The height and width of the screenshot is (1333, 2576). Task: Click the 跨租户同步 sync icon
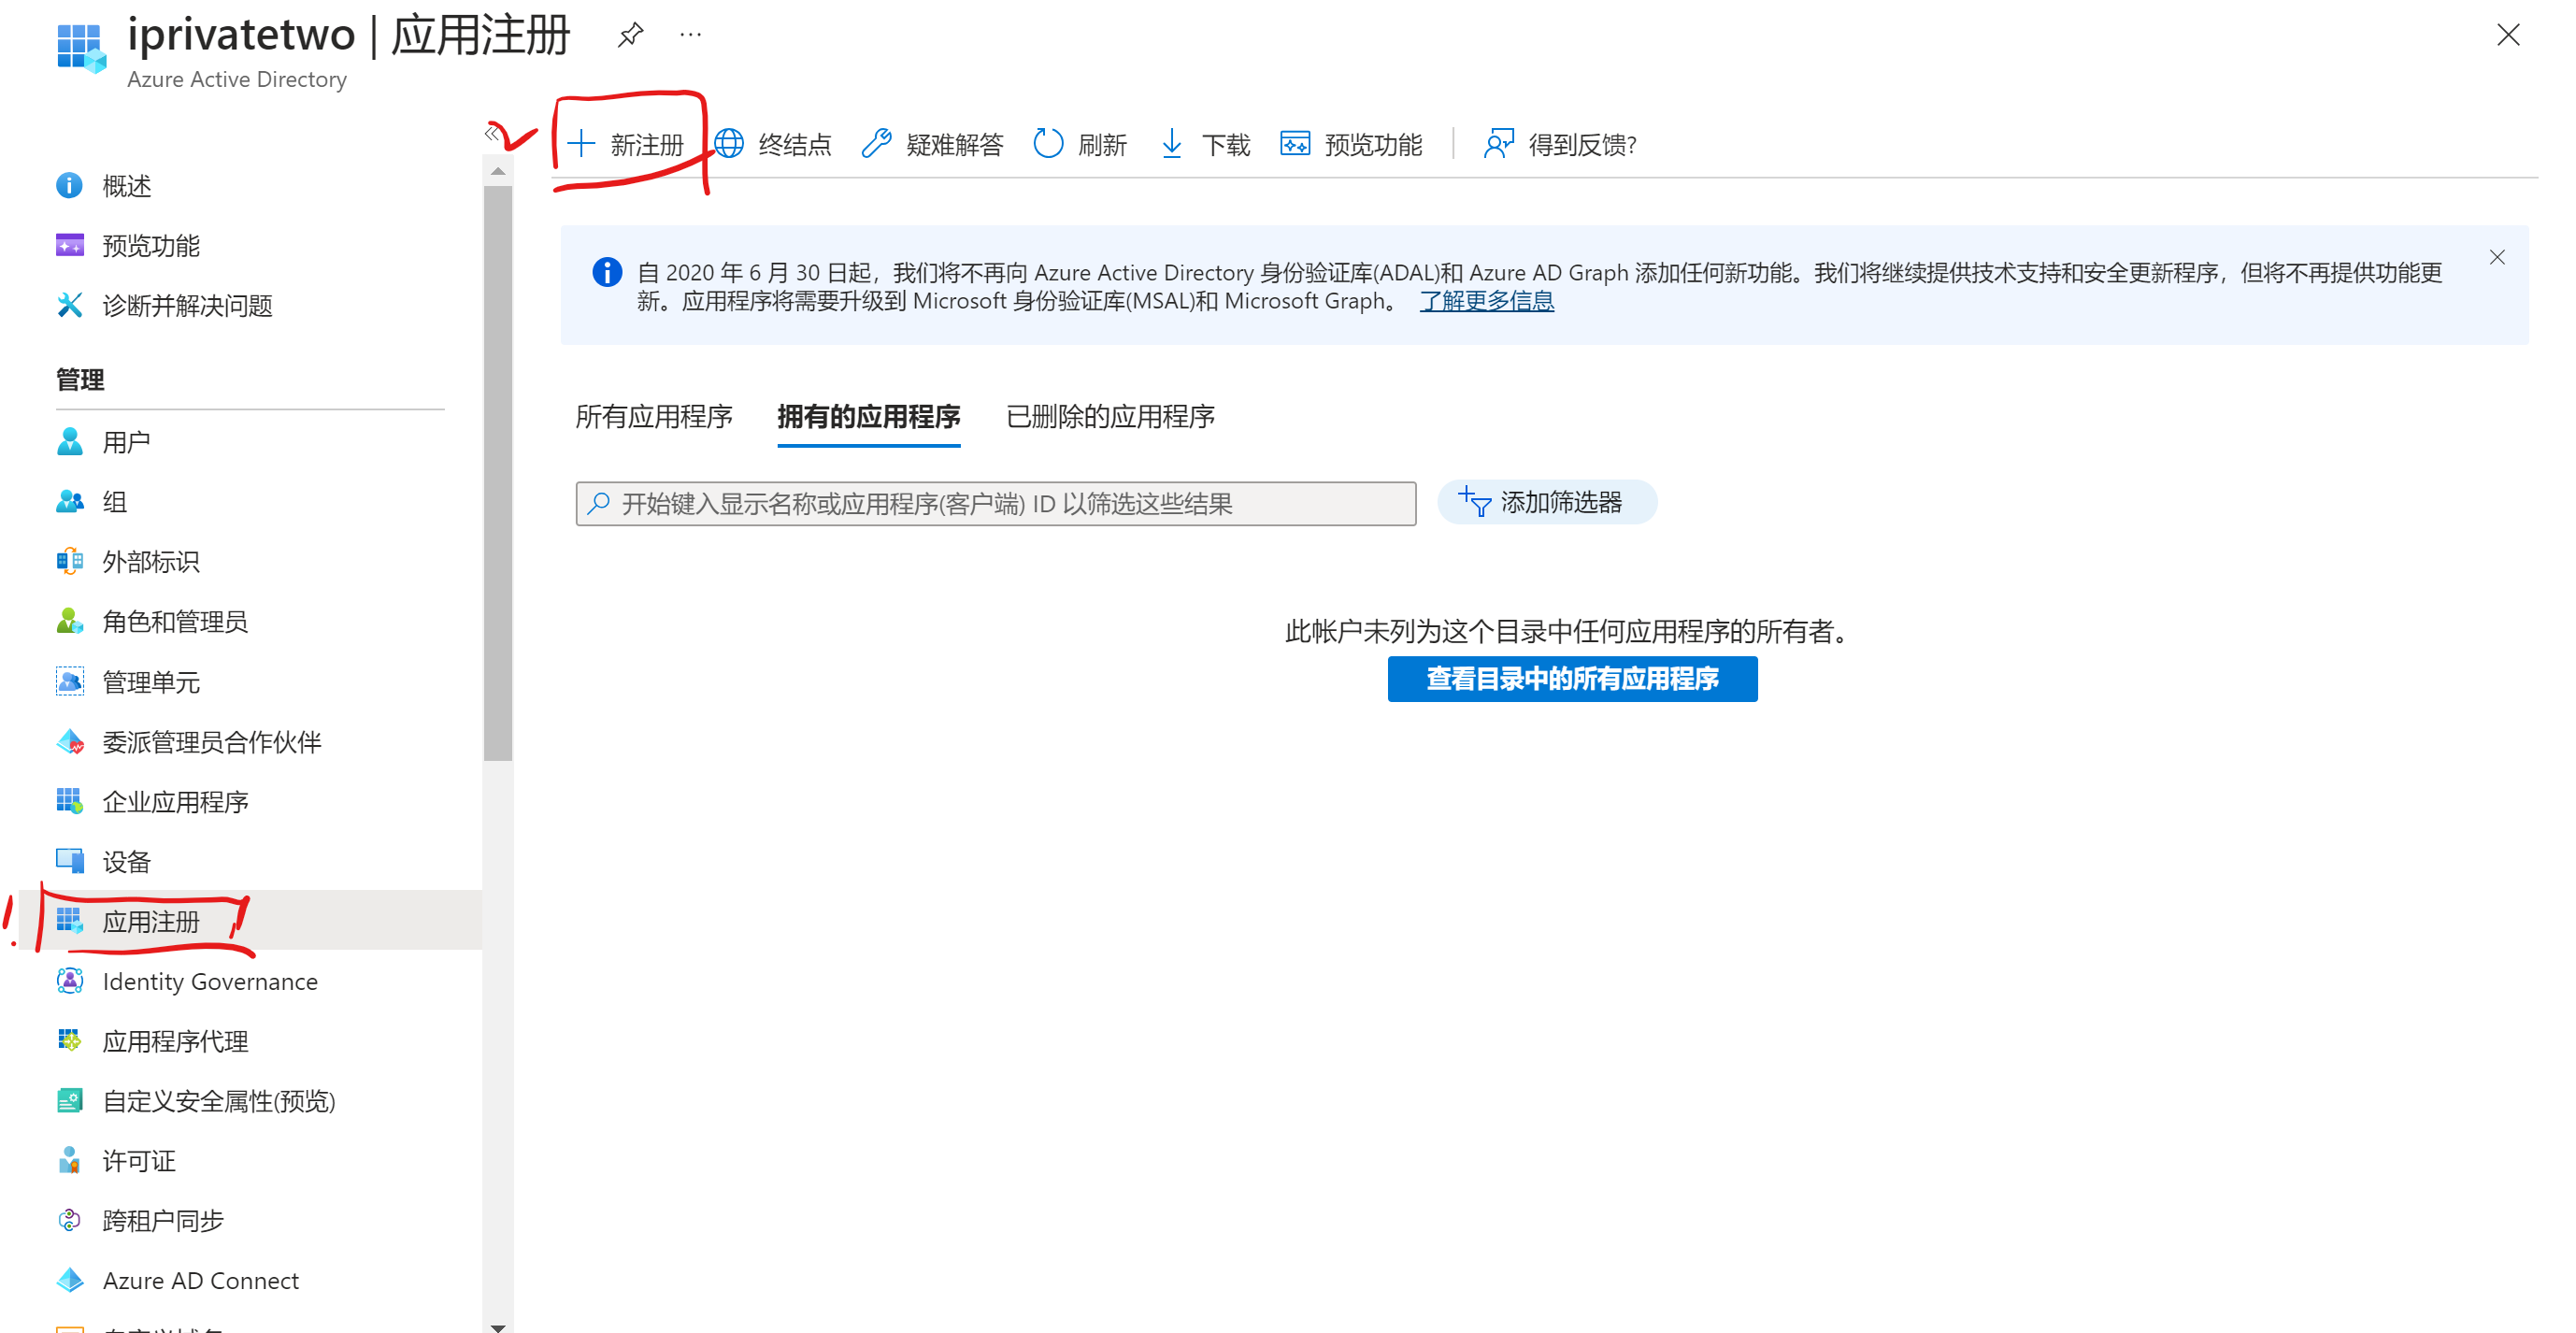click(70, 1221)
